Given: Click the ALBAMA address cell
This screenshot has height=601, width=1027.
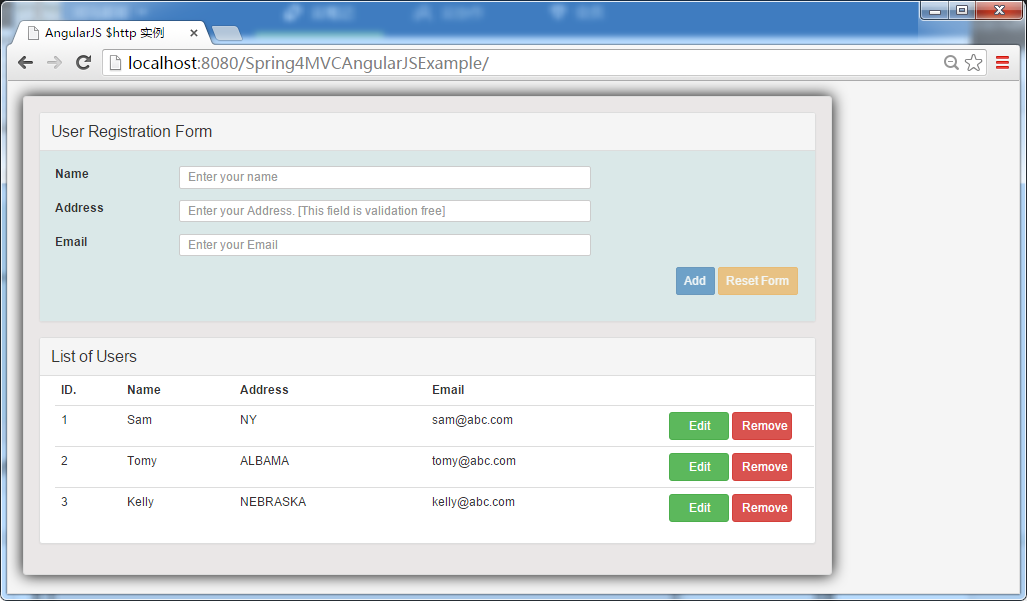Looking at the screenshot, I should tap(264, 461).
